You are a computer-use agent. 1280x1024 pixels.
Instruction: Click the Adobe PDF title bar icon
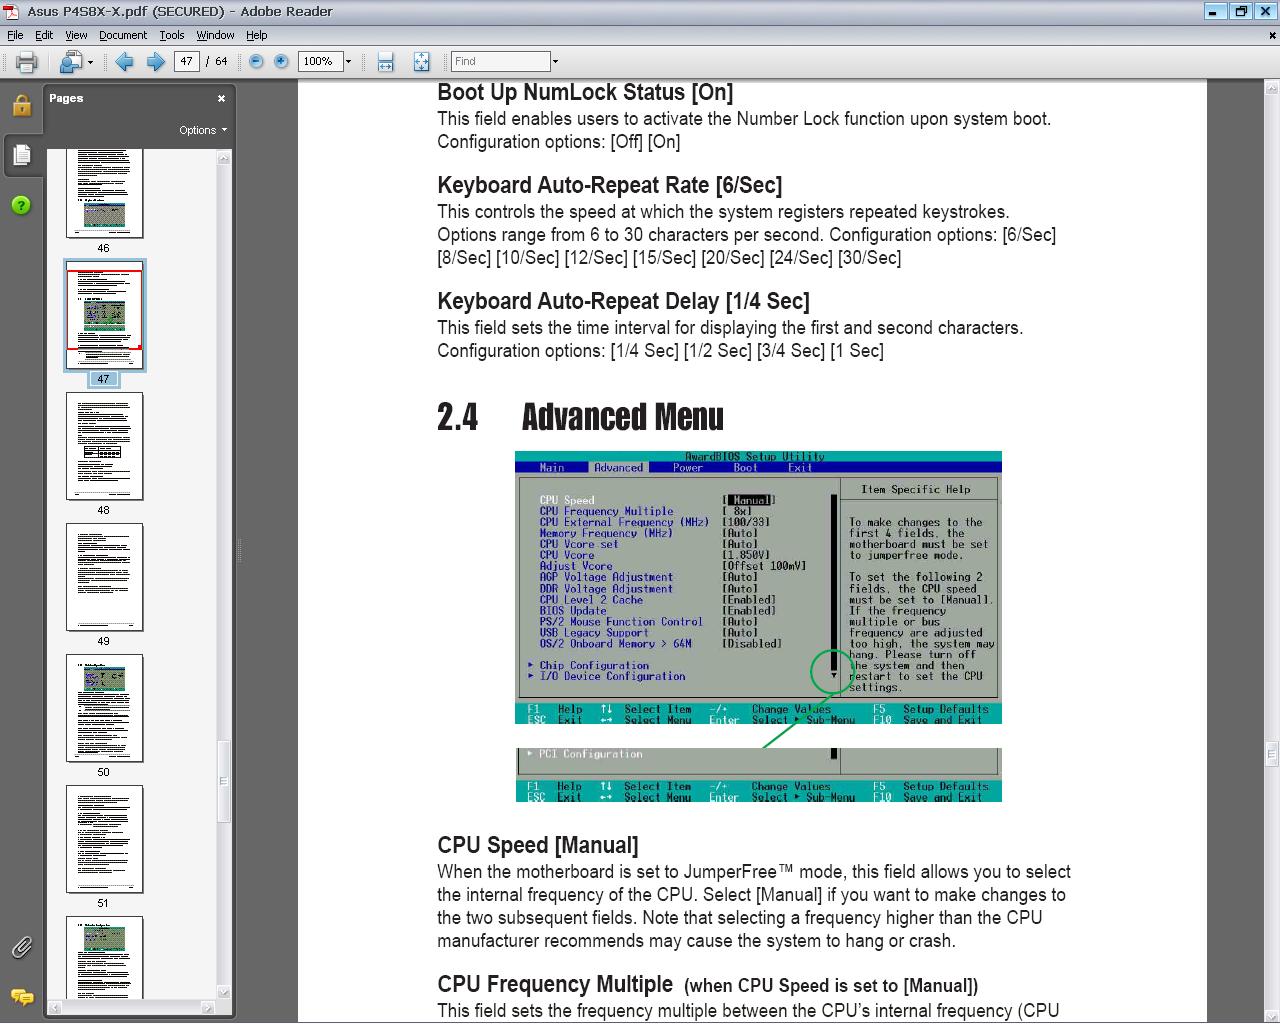[x=10, y=11]
